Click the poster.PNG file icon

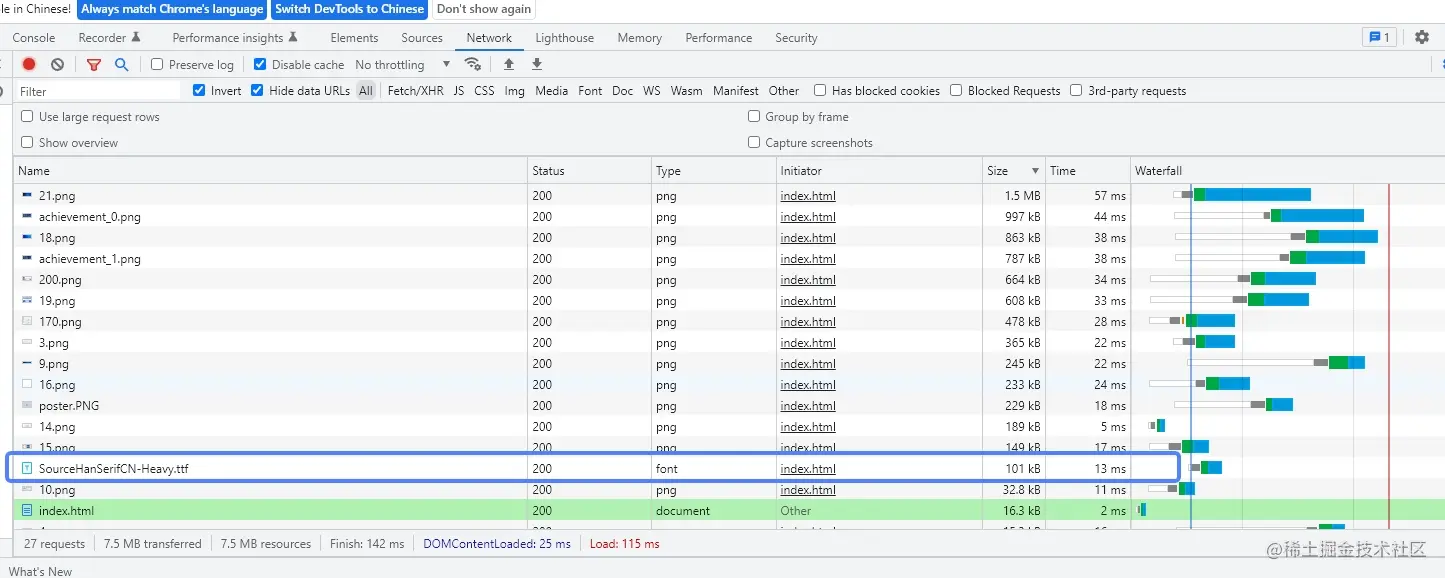27,405
